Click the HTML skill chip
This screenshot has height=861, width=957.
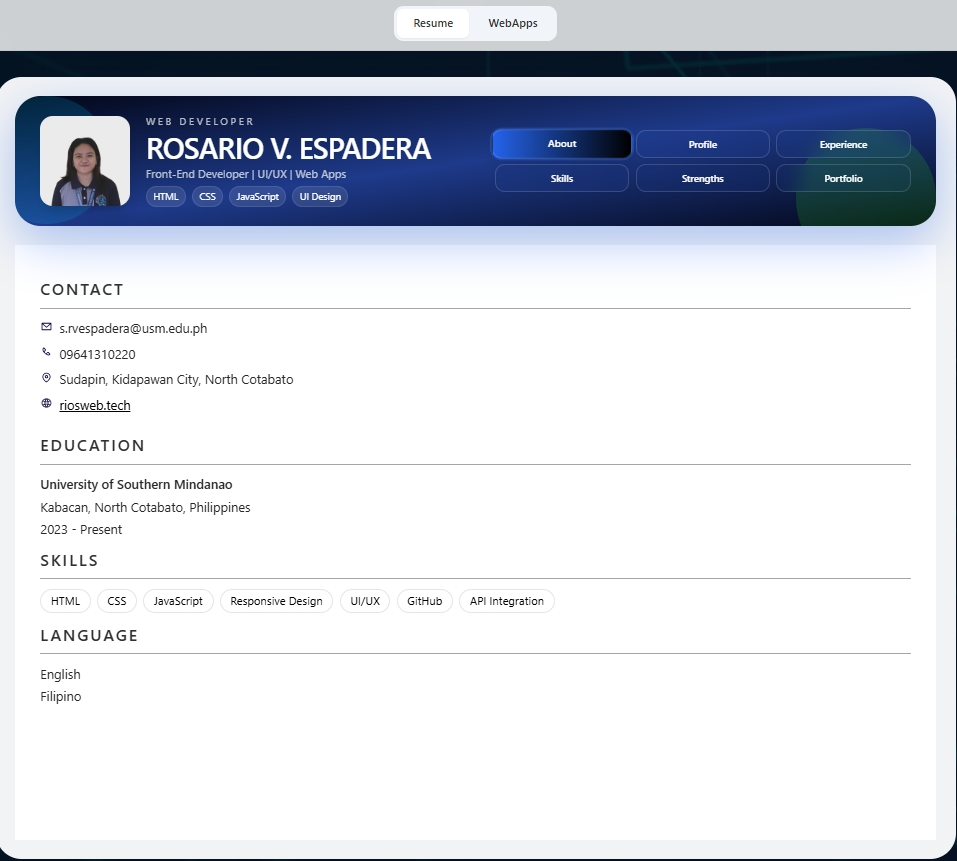pyautogui.click(x=65, y=601)
